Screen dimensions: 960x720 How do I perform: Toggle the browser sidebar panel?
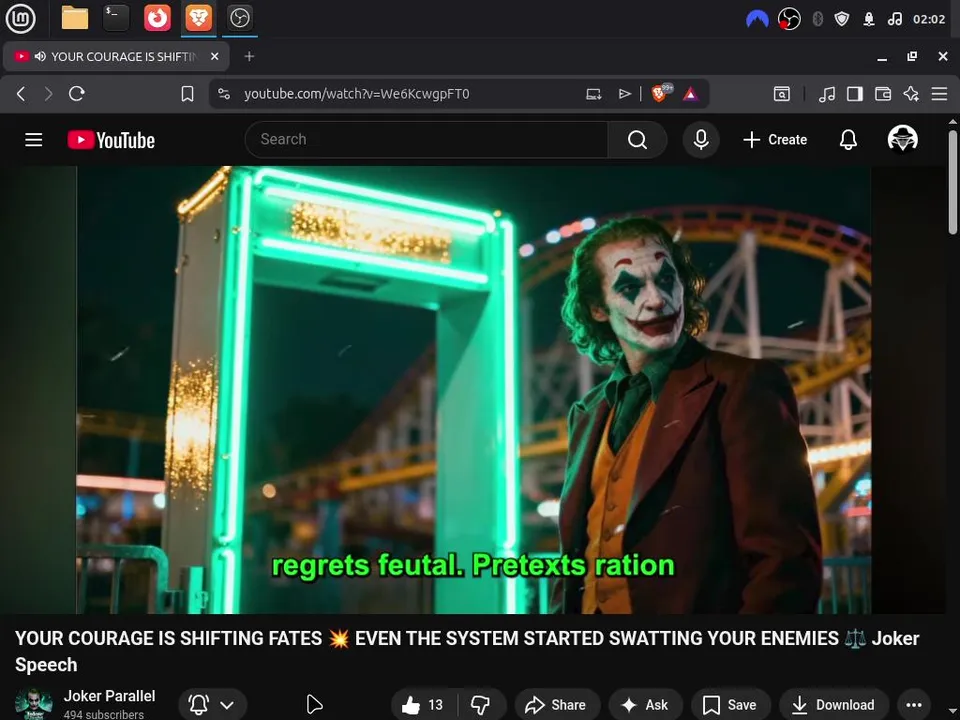coord(855,94)
